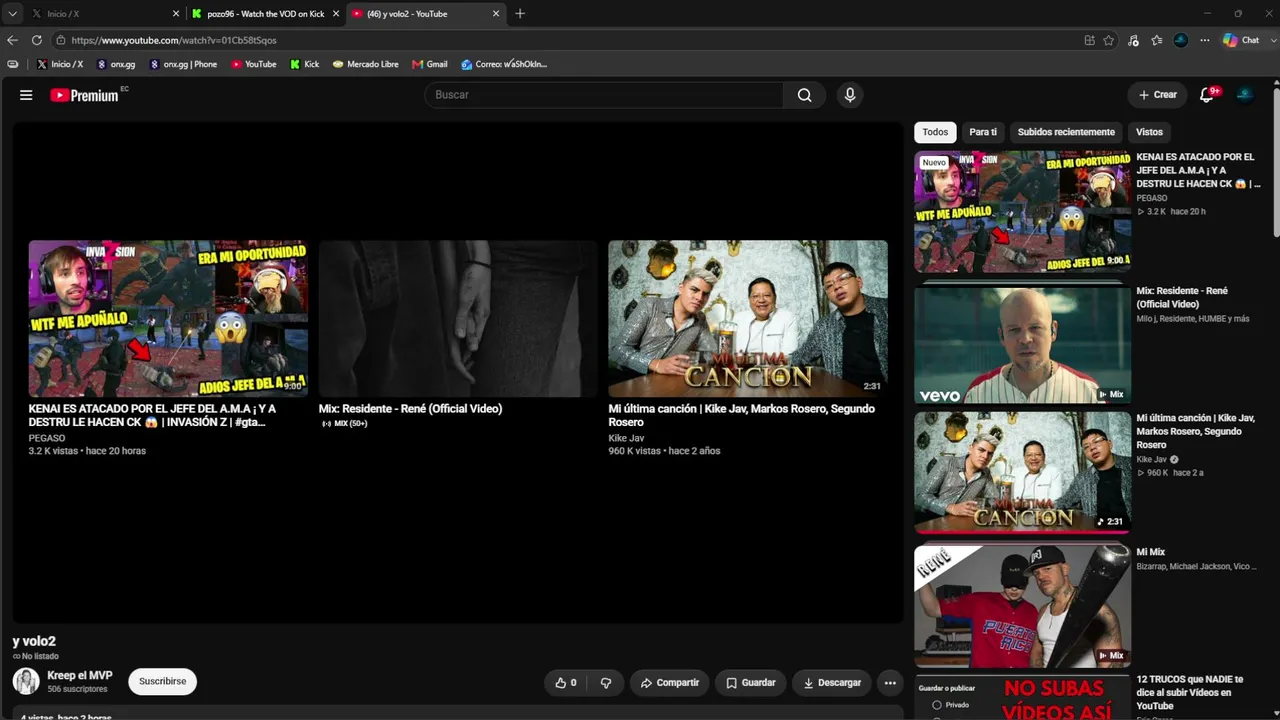Add this page to favorites star
Viewport: 1280px width, 720px height.
coord(1109,40)
